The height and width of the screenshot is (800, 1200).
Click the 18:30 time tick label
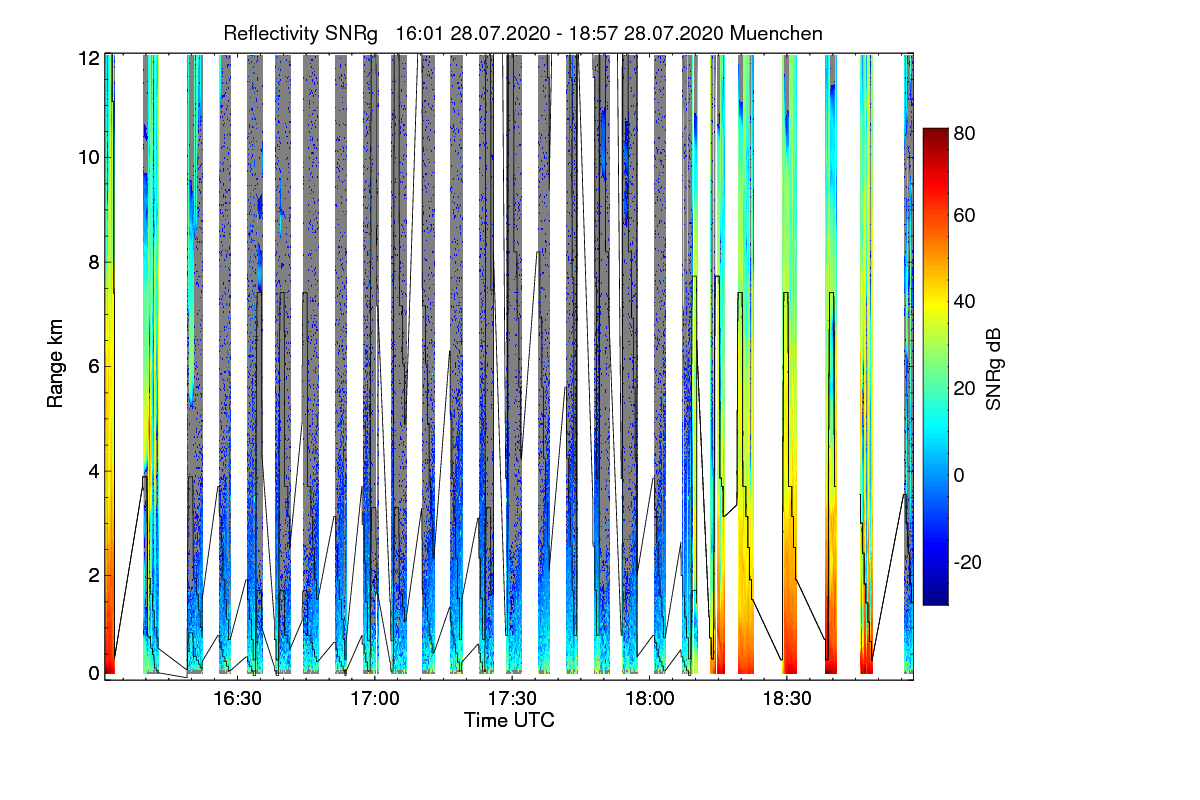click(786, 699)
